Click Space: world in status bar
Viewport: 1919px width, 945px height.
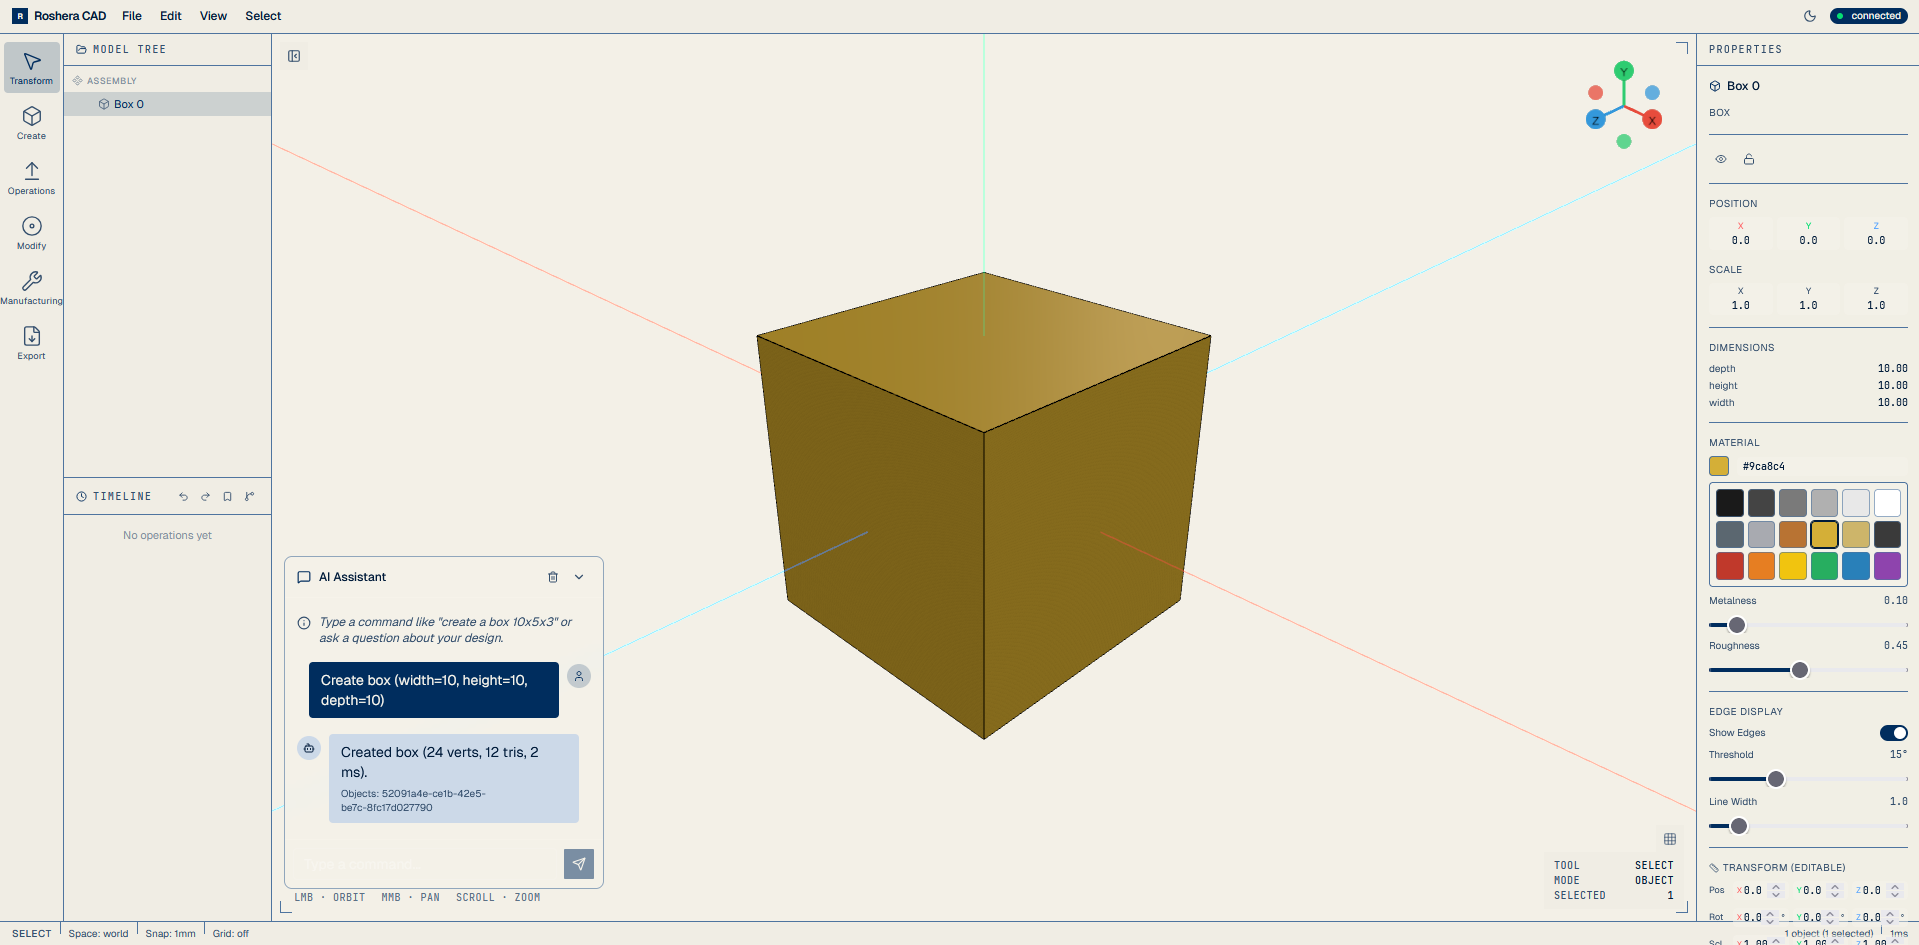tap(98, 934)
